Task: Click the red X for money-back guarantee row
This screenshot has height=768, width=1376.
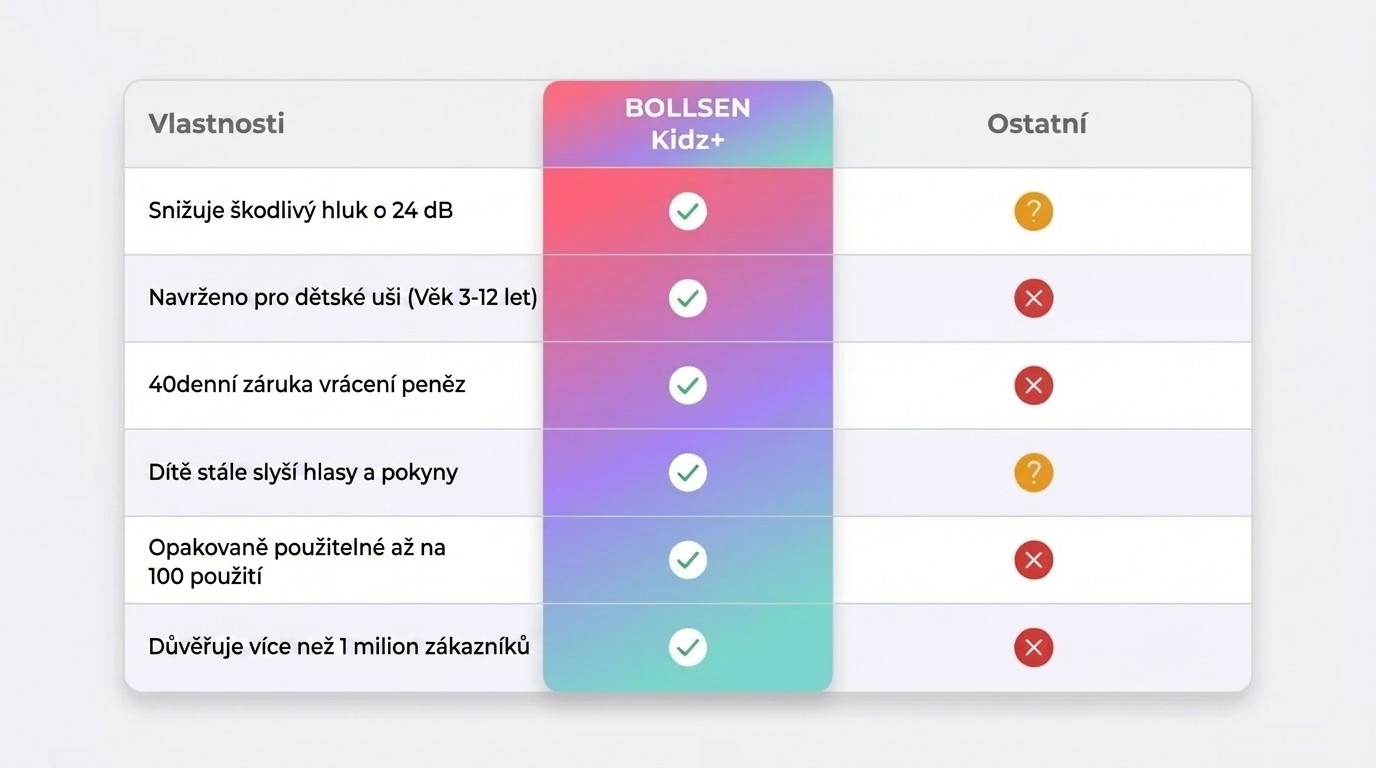Action: coord(1033,385)
